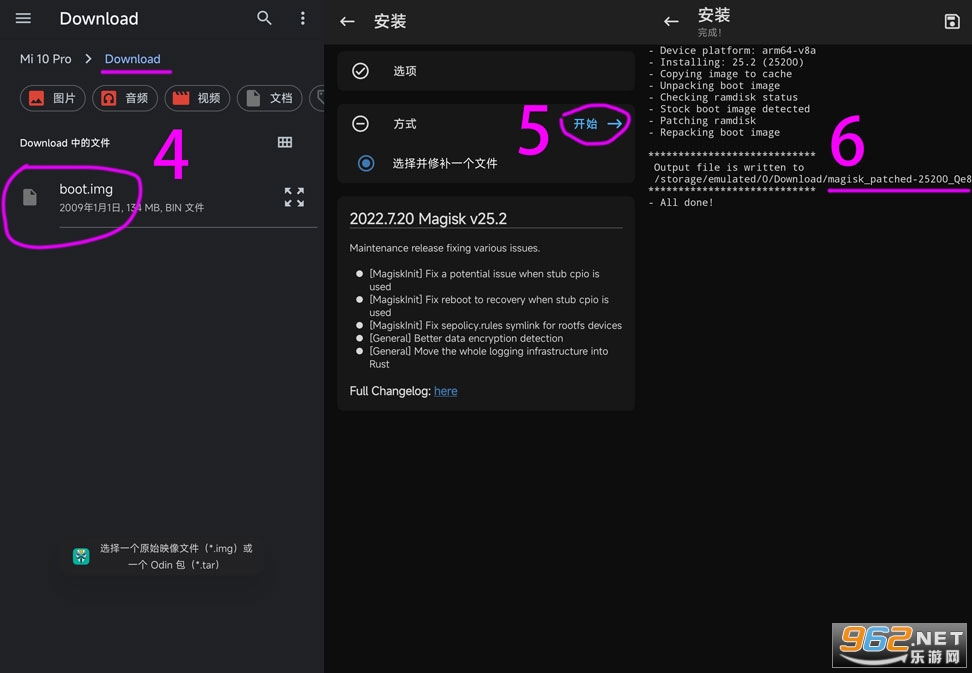Image resolution: width=972 pixels, height=673 pixels.
Task: Filter by 音频 audio chip
Action: point(125,98)
